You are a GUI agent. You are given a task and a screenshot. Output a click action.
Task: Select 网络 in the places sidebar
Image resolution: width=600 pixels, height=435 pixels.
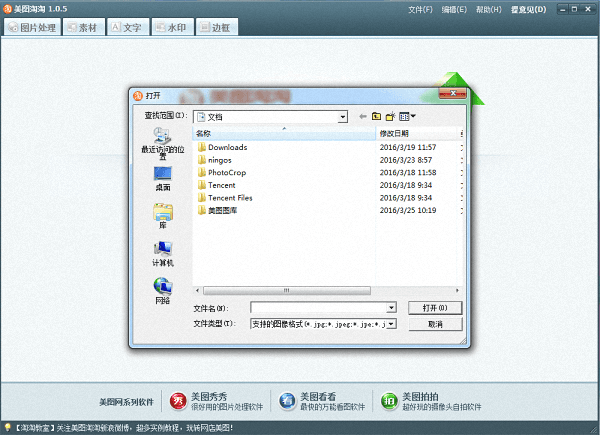(163, 291)
